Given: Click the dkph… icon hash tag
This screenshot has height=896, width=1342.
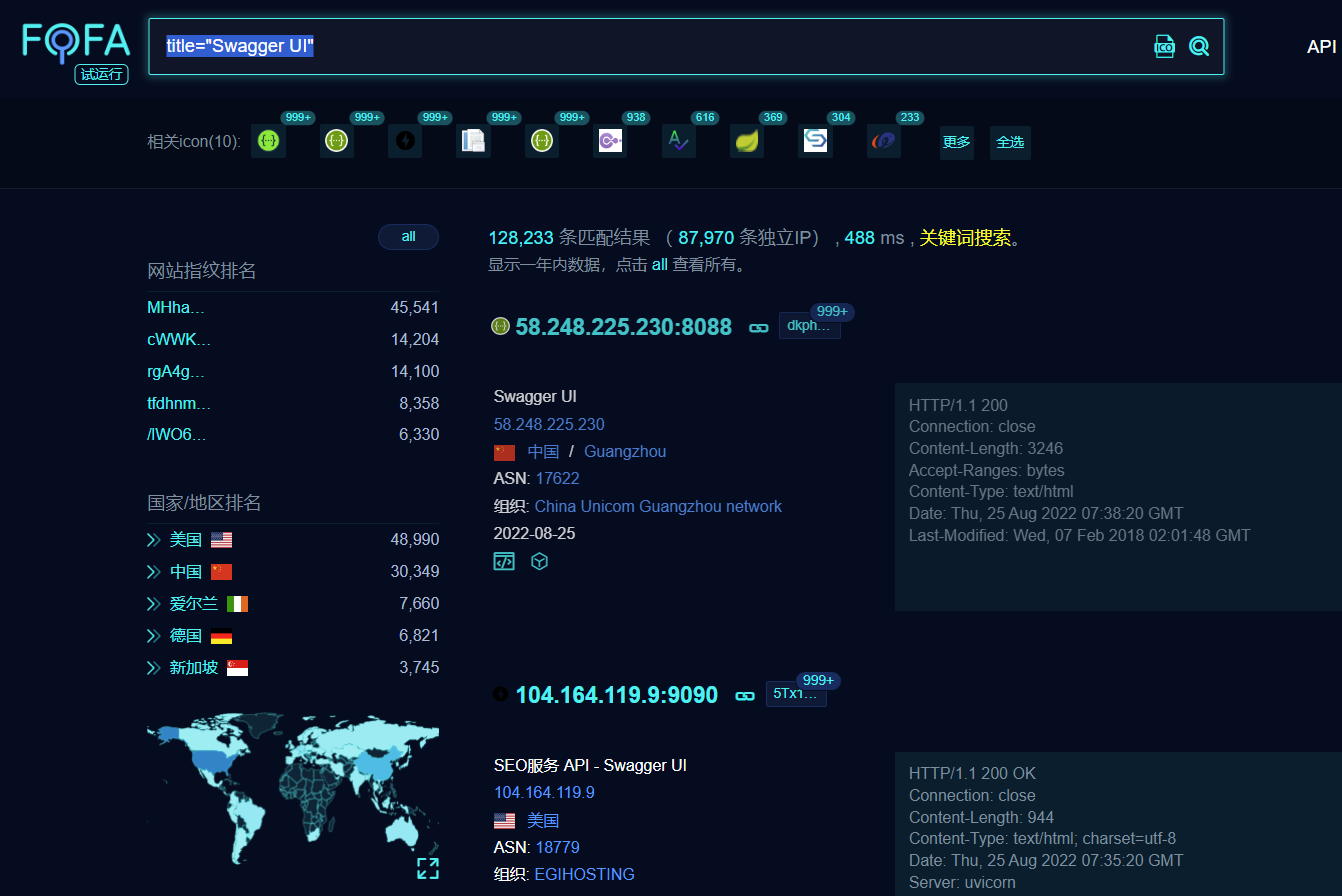Looking at the screenshot, I should [x=809, y=326].
